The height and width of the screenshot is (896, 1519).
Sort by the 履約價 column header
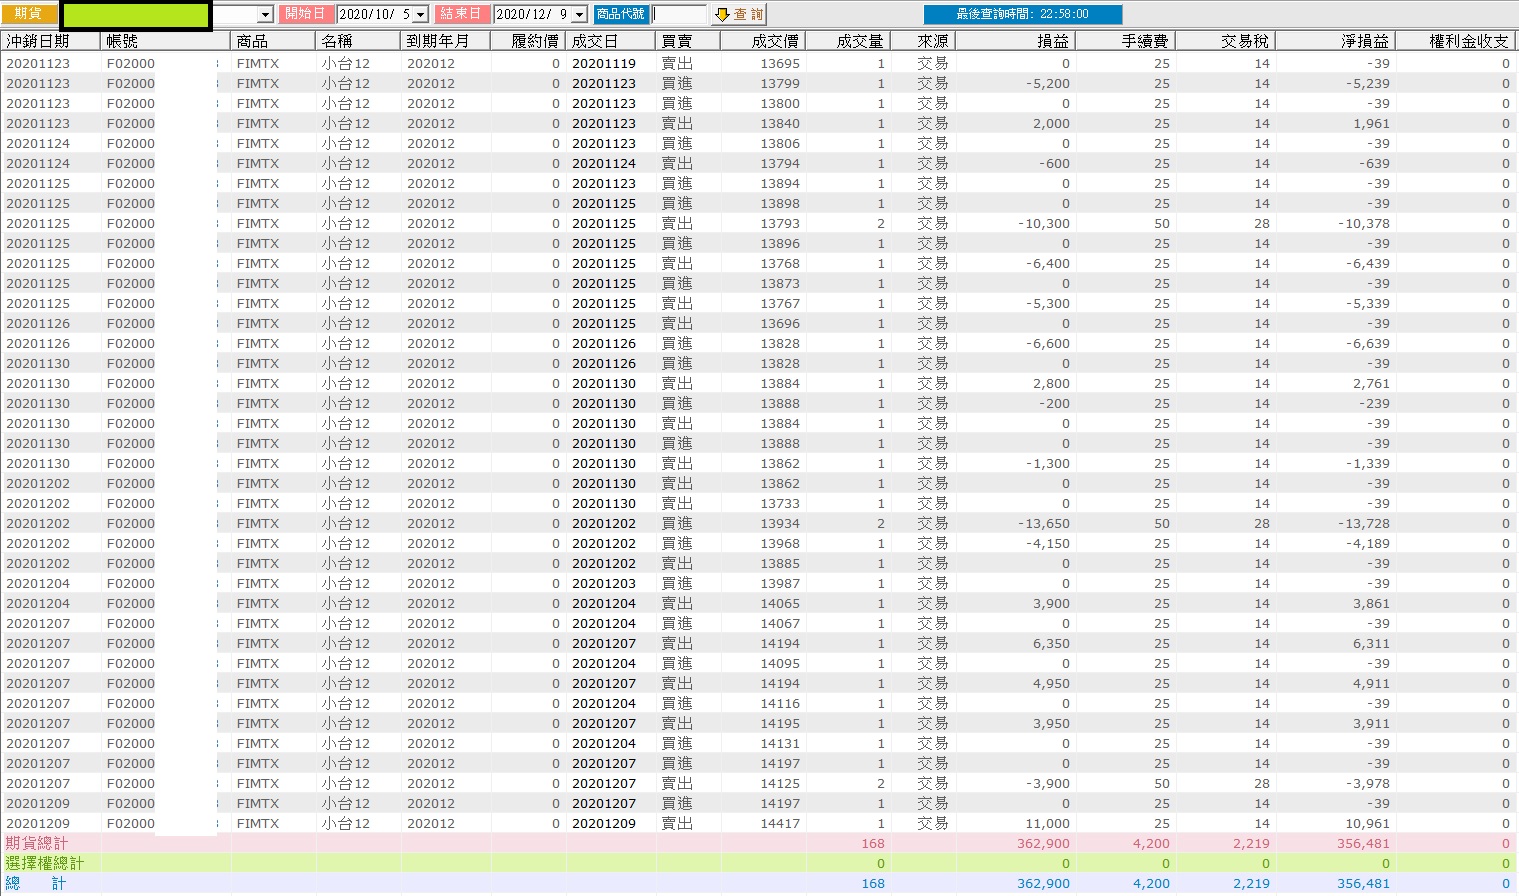(x=527, y=41)
